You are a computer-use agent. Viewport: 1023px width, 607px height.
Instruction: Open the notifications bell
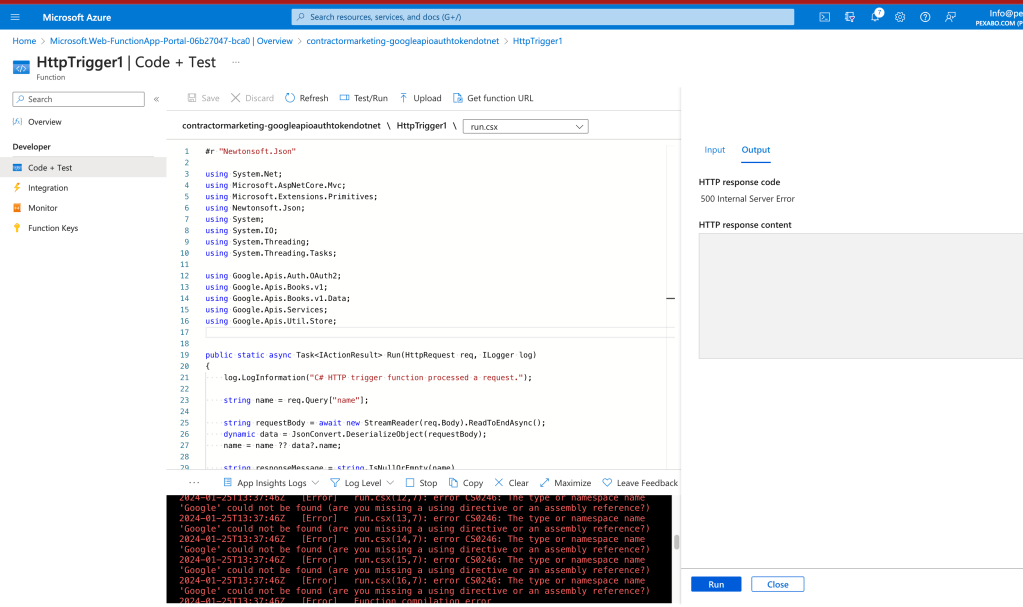click(x=875, y=16)
